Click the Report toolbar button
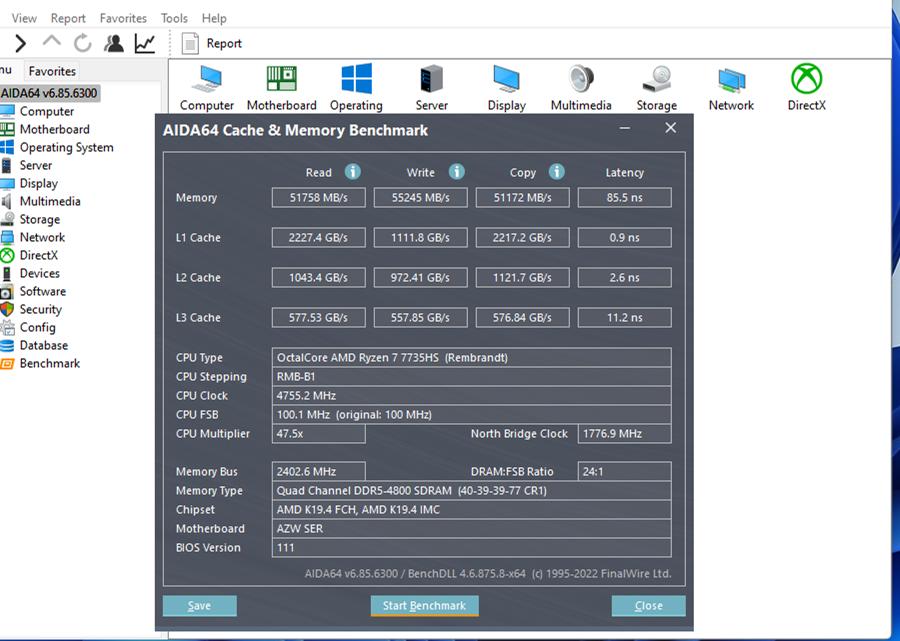 [213, 43]
